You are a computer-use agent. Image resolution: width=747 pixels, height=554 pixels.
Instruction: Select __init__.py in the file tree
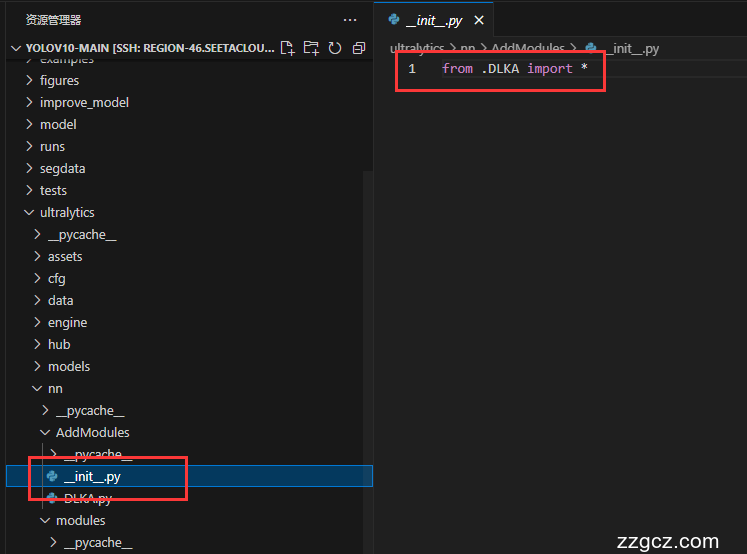tap(92, 476)
